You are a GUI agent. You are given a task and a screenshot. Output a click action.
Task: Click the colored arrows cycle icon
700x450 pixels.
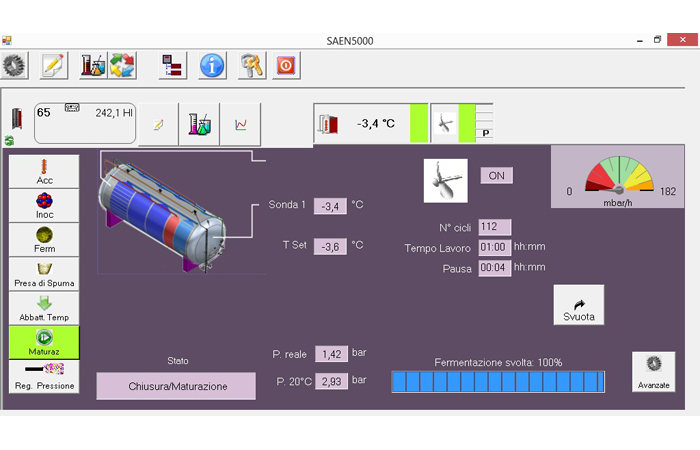pyautogui.click(x=122, y=65)
